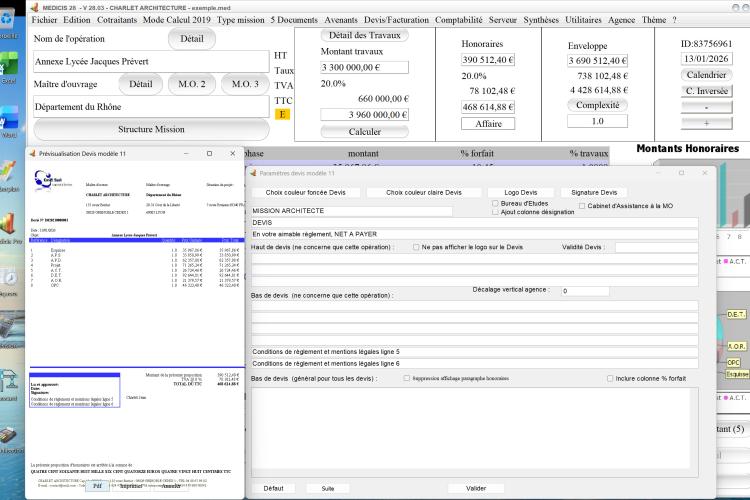Click the Suite button in Paramètres devis
This screenshot has width=750, height=500.
click(328, 489)
